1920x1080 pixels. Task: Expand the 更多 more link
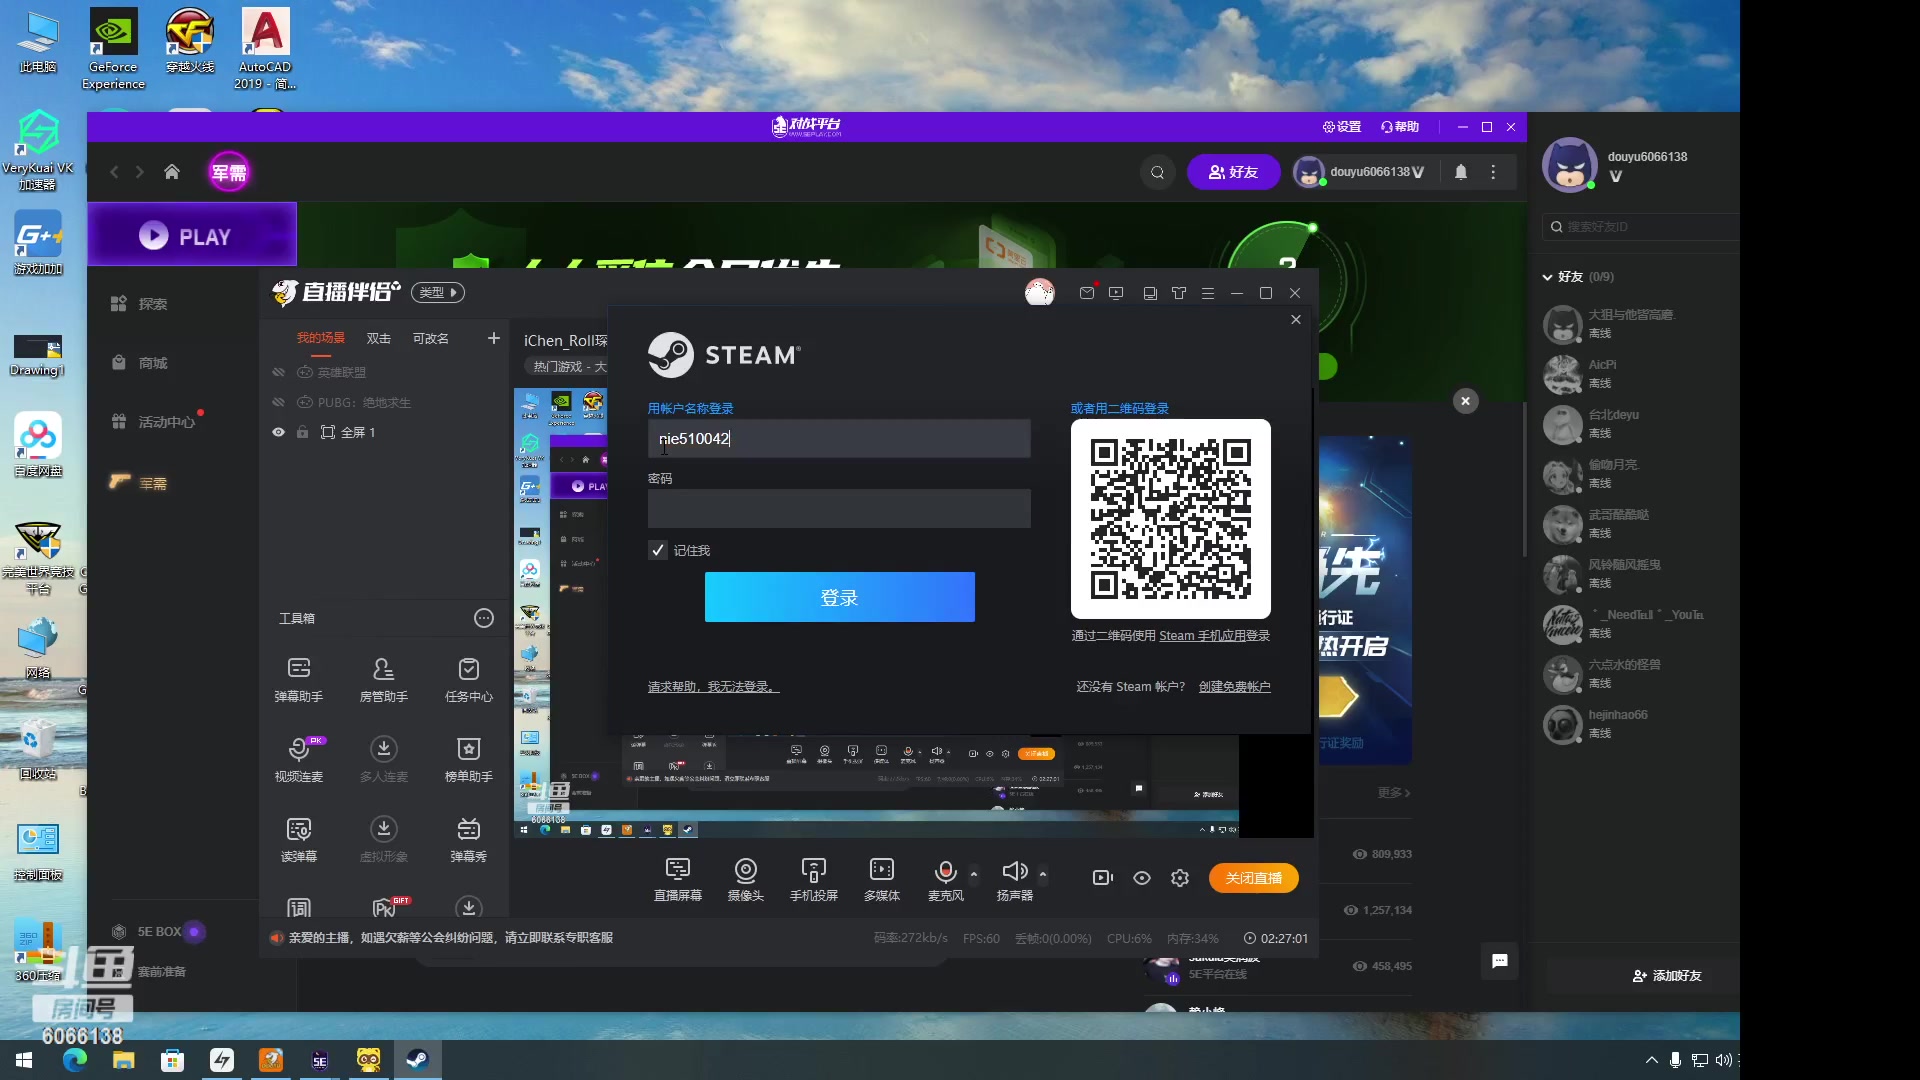(x=1394, y=793)
